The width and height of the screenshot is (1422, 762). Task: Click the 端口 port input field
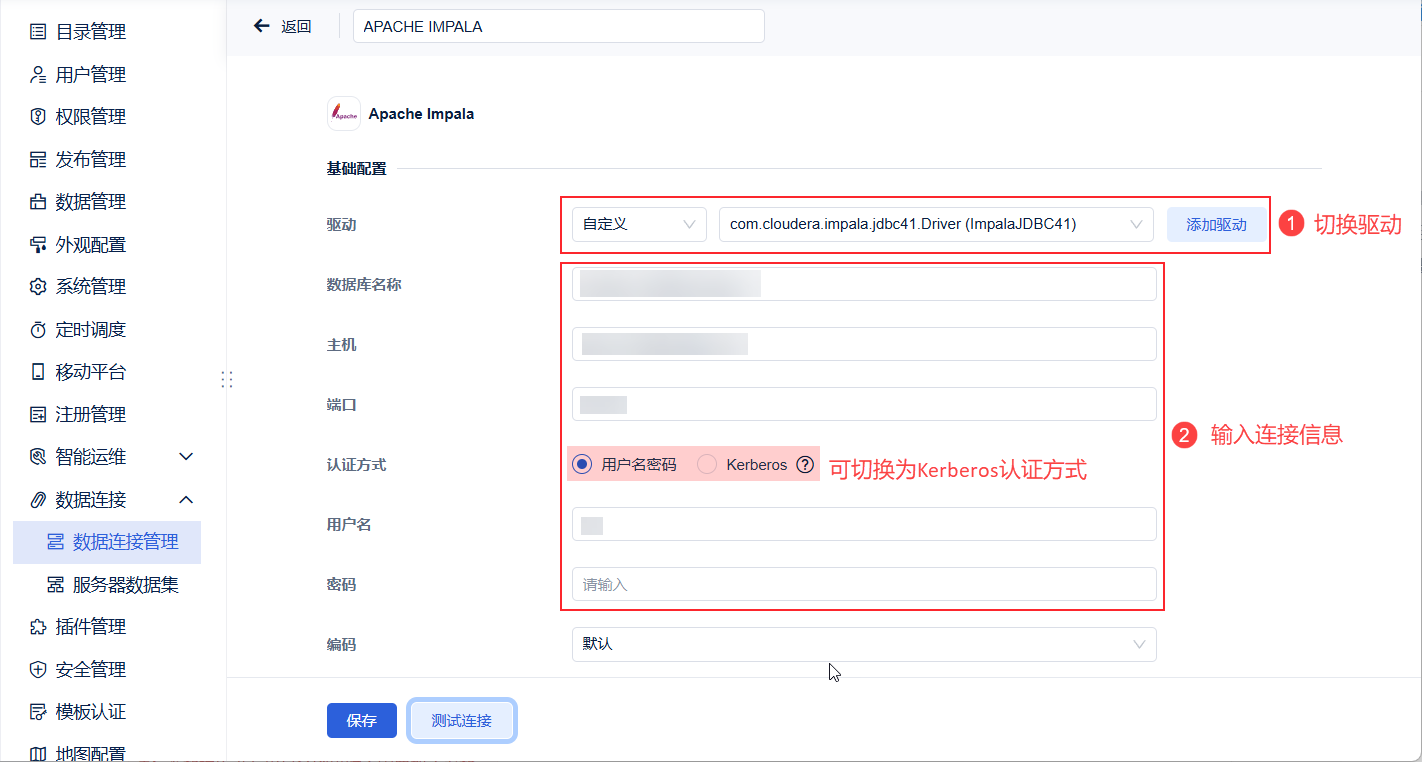(x=864, y=404)
